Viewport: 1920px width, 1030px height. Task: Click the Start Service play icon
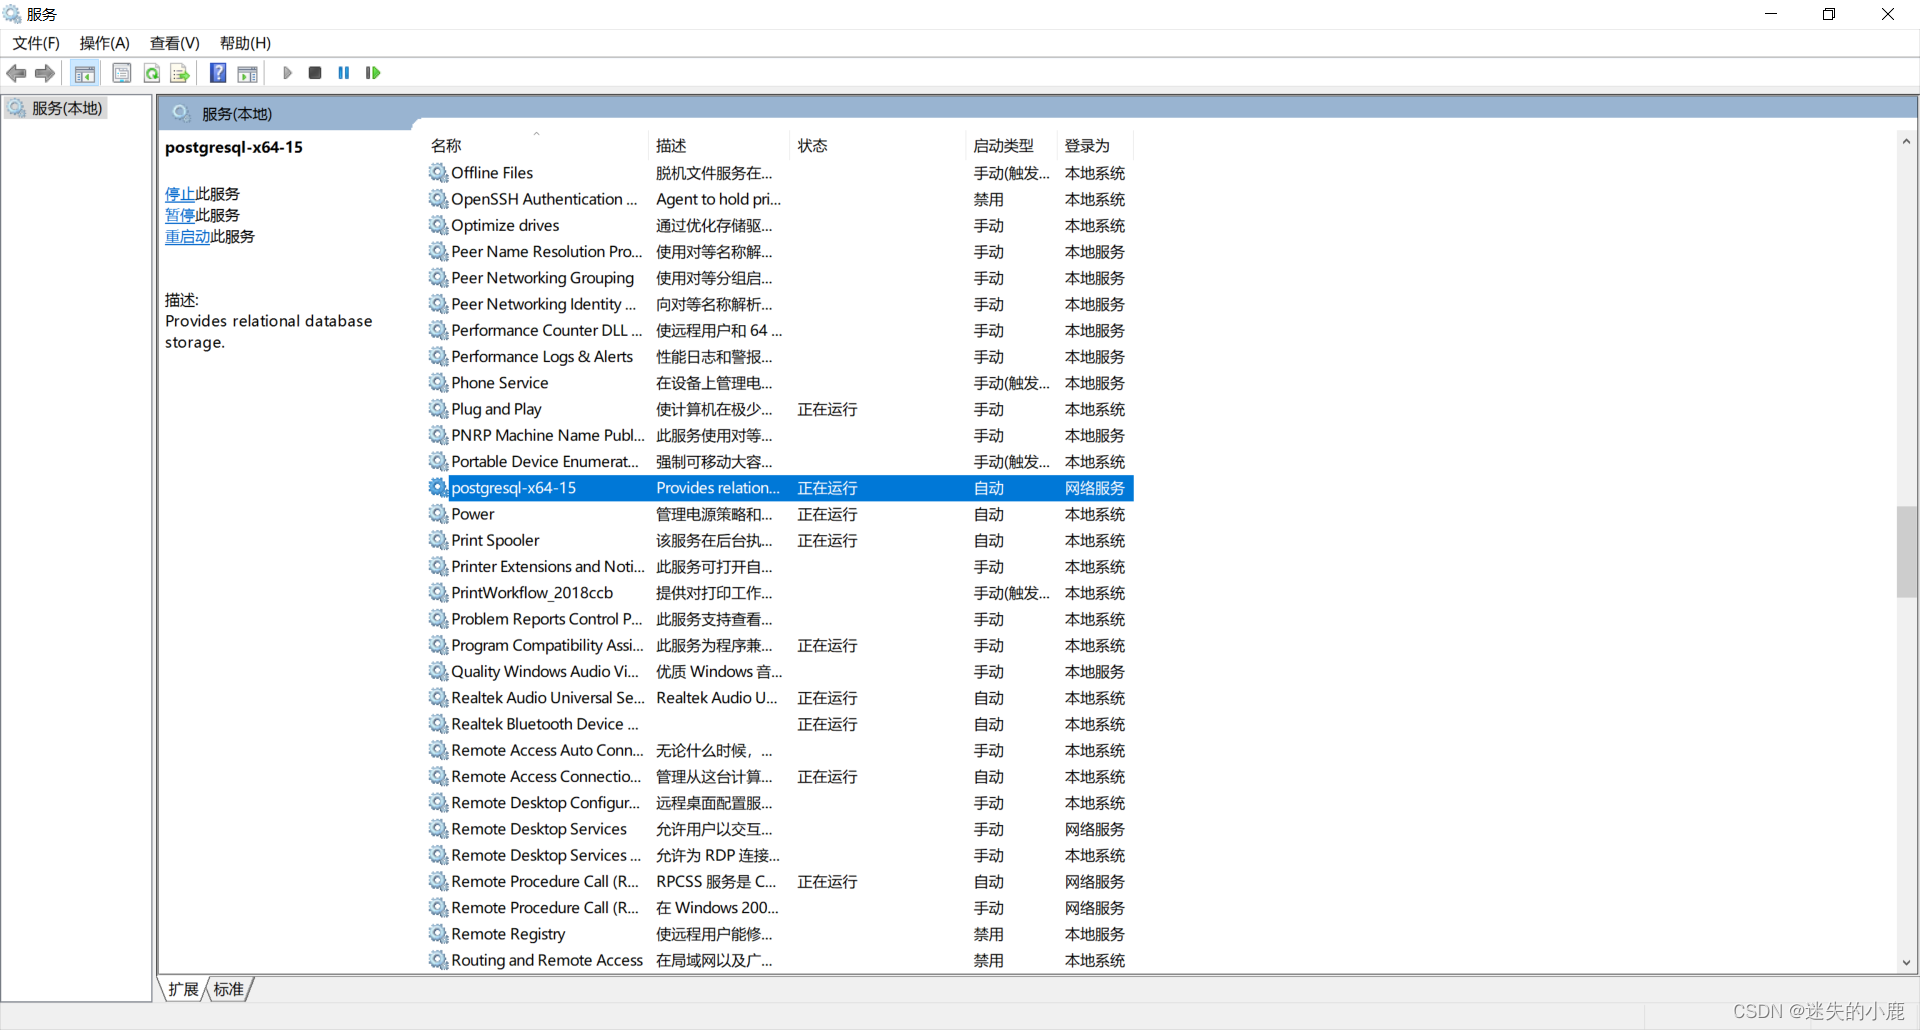point(287,73)
